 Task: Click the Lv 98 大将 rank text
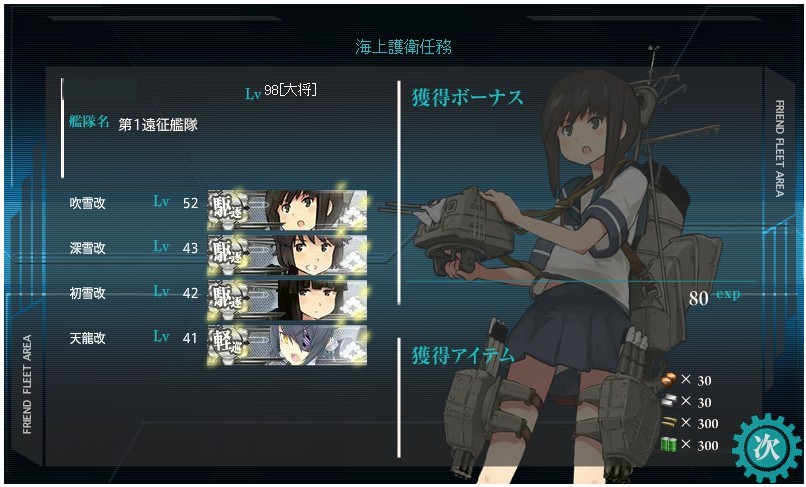(x=281, y=92)
